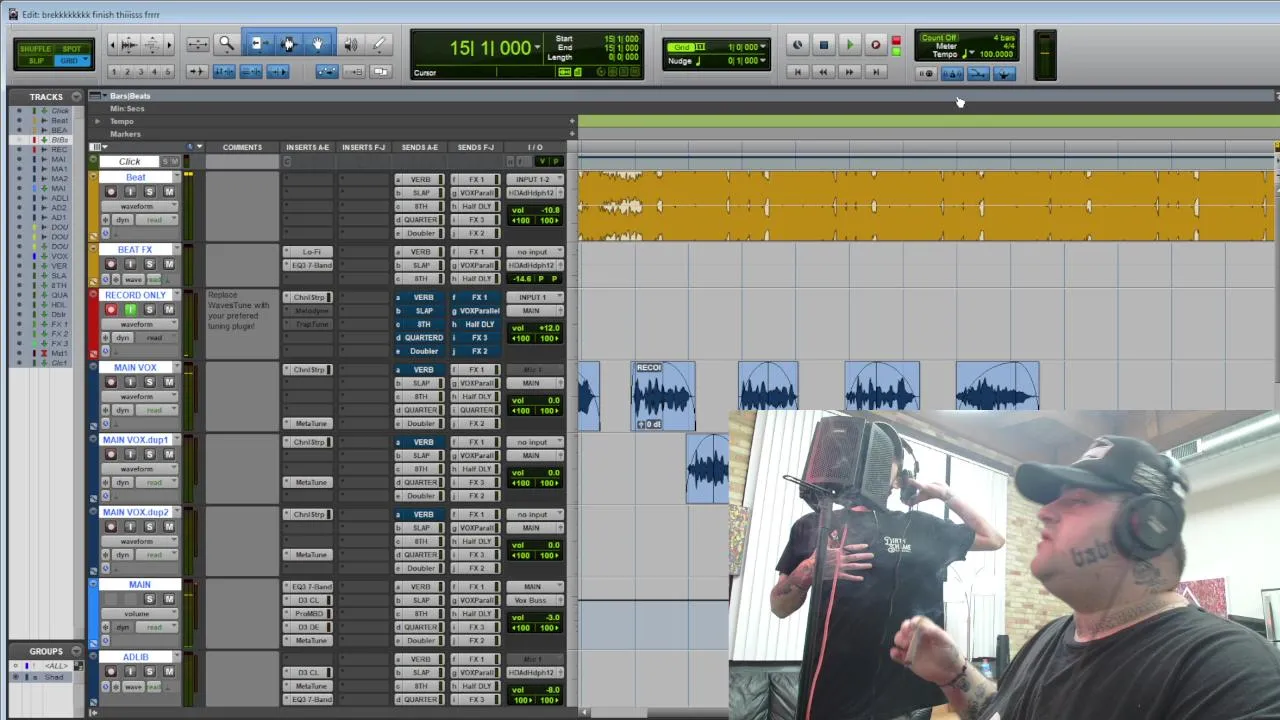Image resolution: width=1280 pixels, height=720 pixels.
Task: Solo the BEAT FX track
Action: point(149,264)
